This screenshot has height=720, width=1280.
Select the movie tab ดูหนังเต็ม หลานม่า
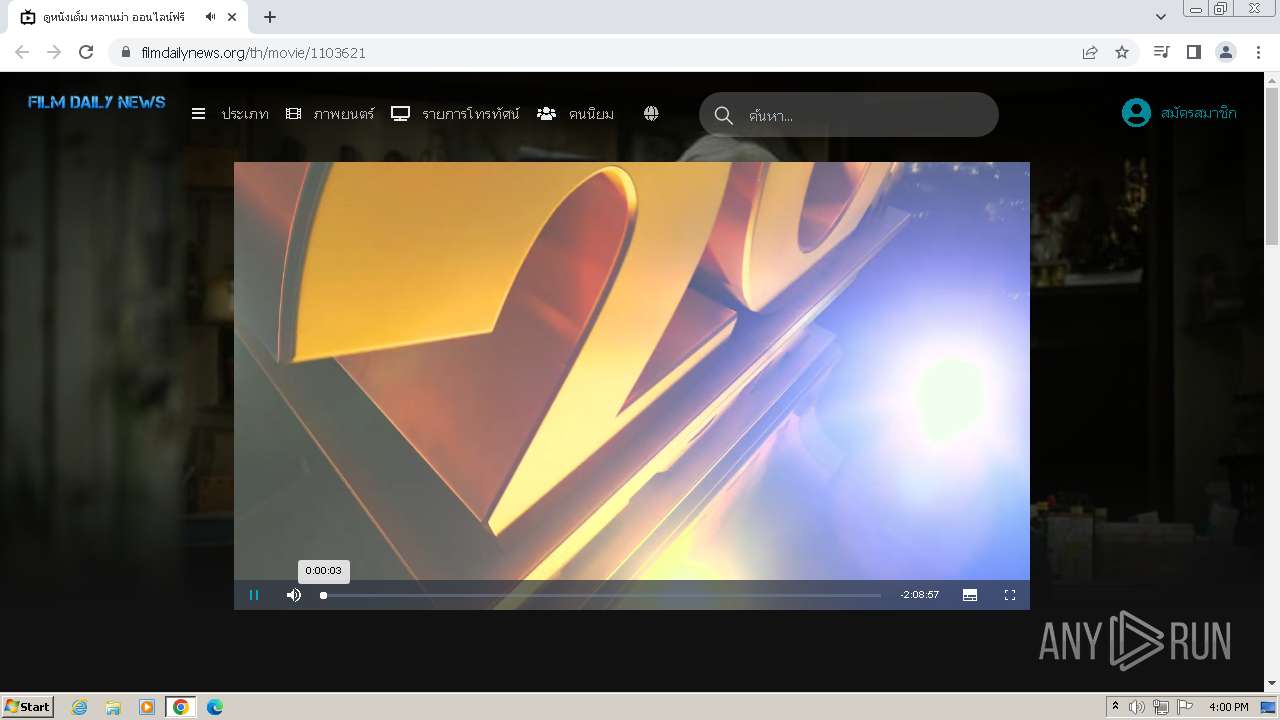pos(114,17)
